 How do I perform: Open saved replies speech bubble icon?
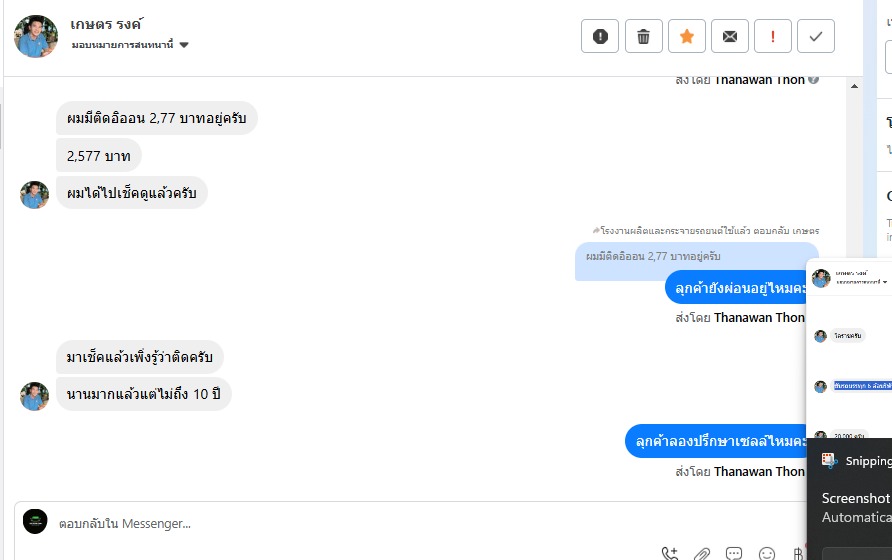(734, 554)
